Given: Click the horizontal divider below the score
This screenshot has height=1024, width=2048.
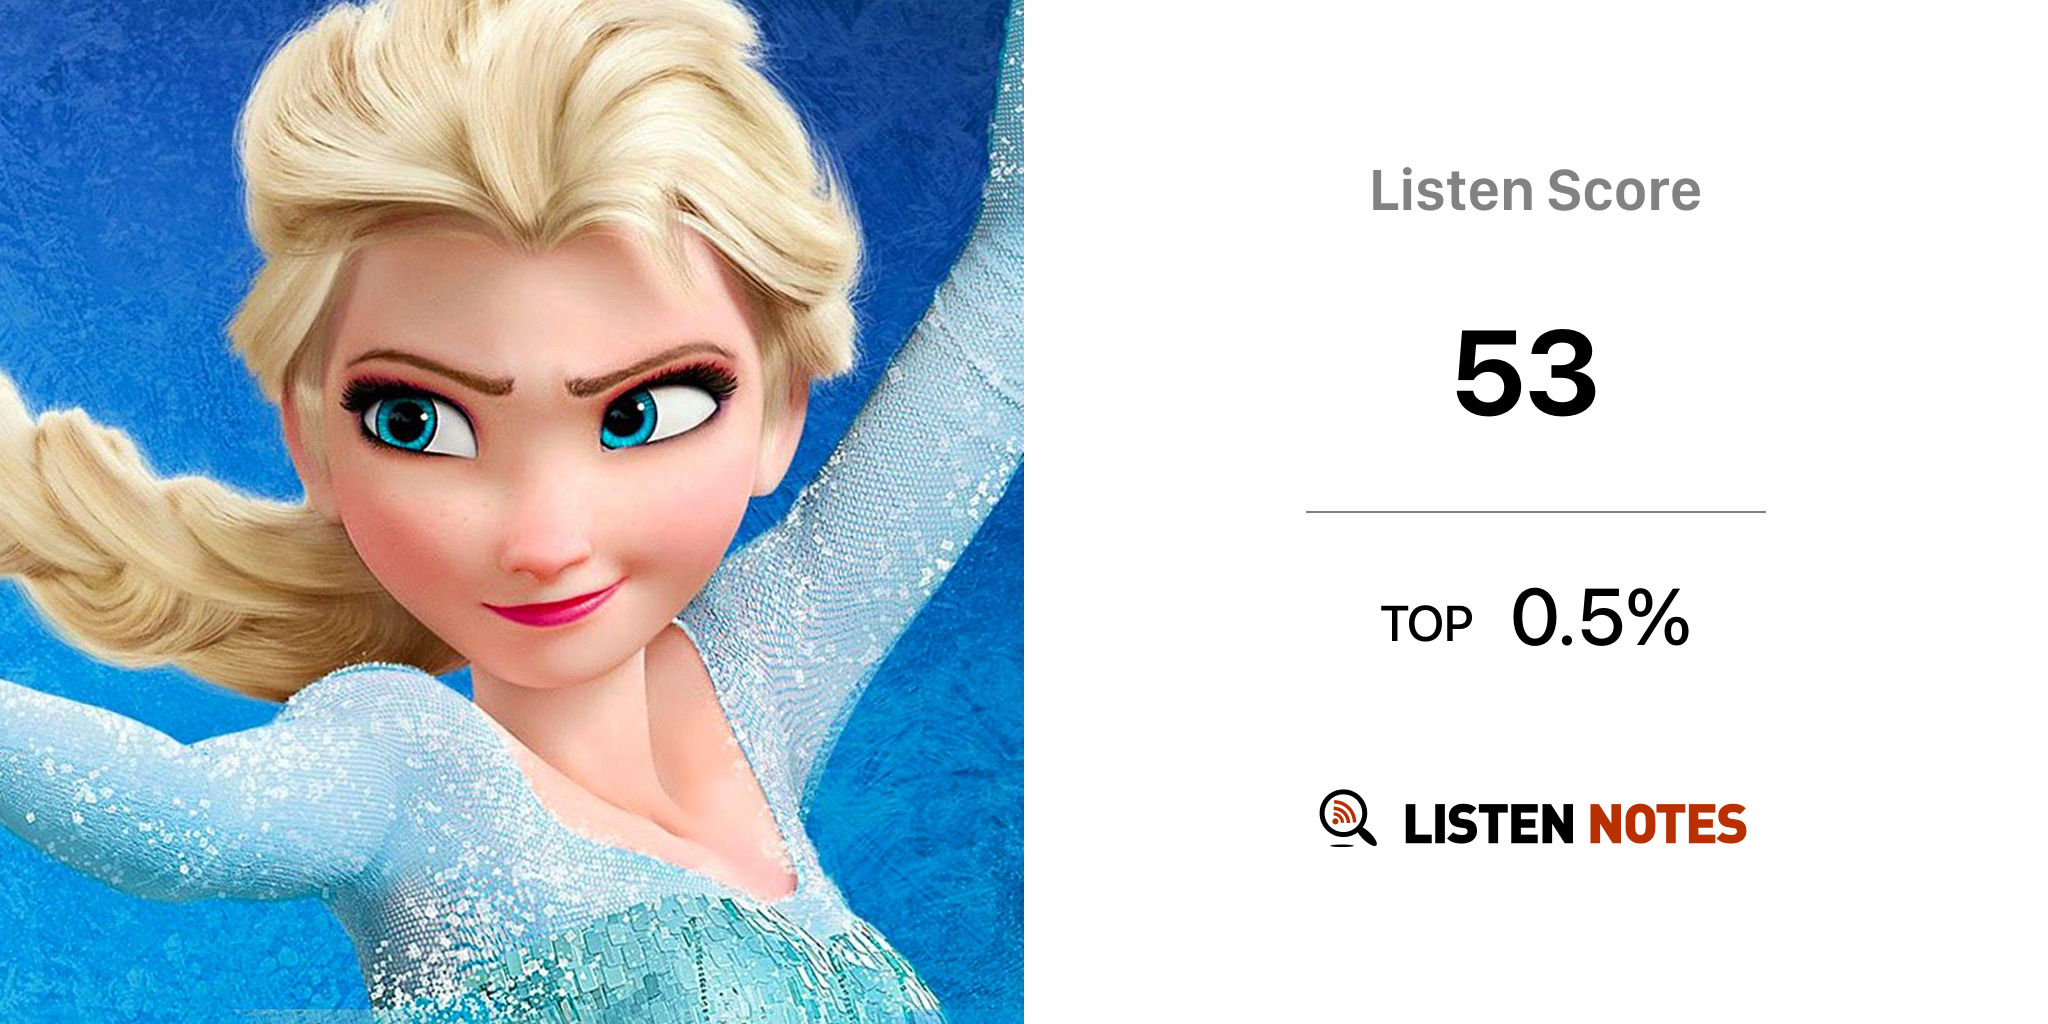Looking at the screenshot, I should [x=1535, y=512].
